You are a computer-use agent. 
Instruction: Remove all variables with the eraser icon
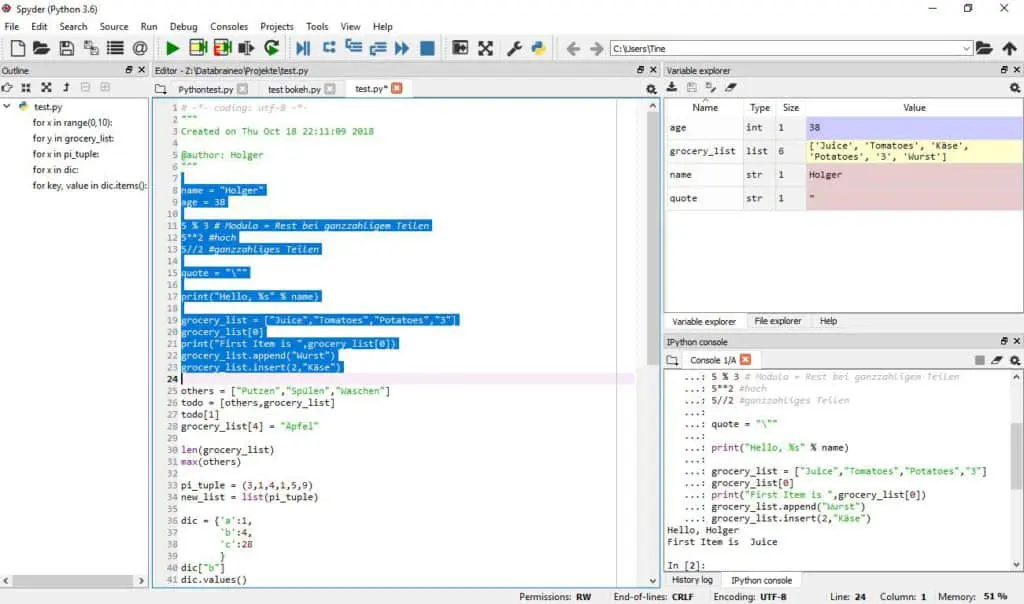(x=731, y=87)
